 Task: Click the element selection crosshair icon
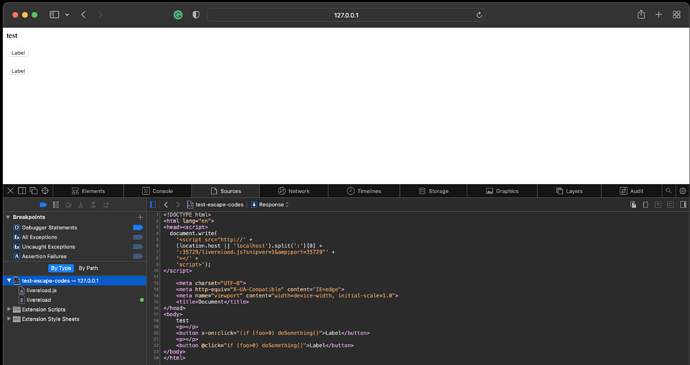tap(45, 191)
